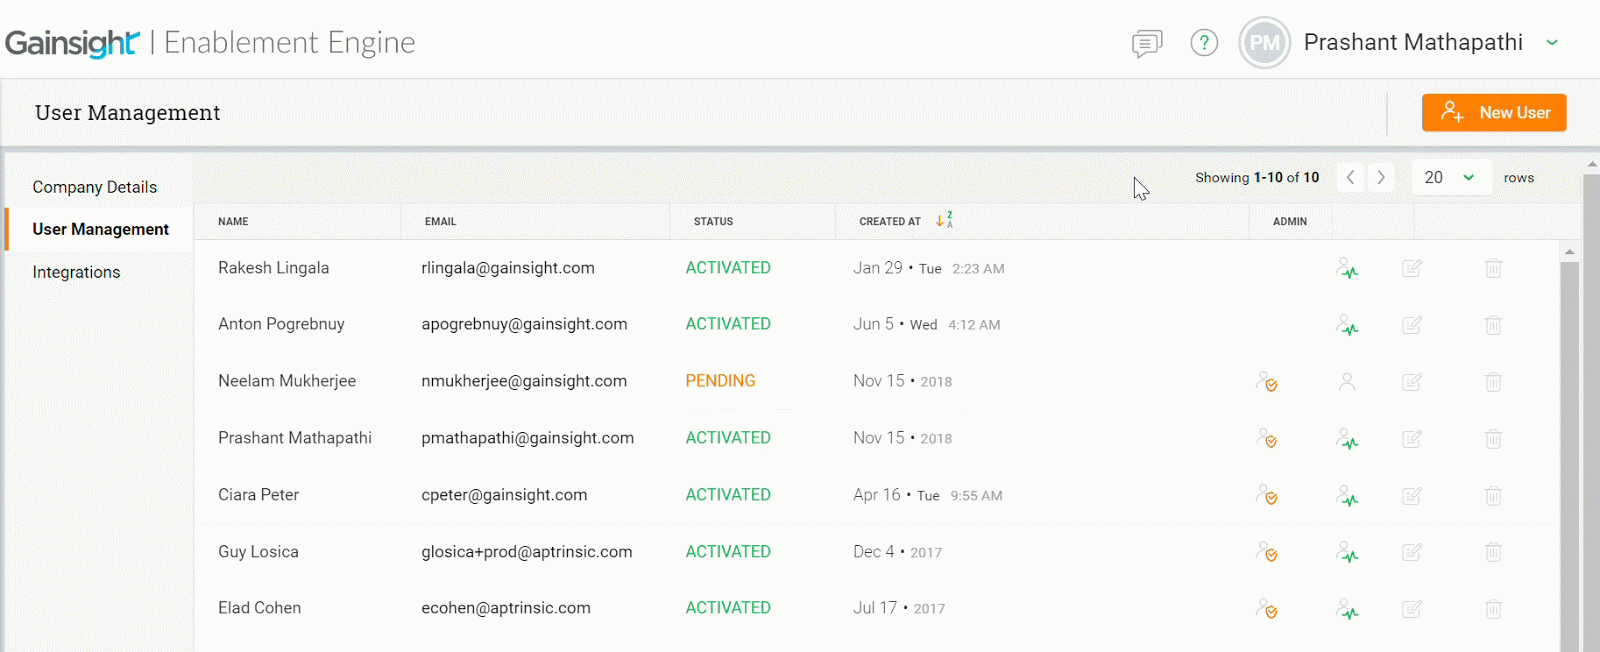This screenshot has height=652, width=1600.
Task: Open the help question mark icon
Action: 1204,43
